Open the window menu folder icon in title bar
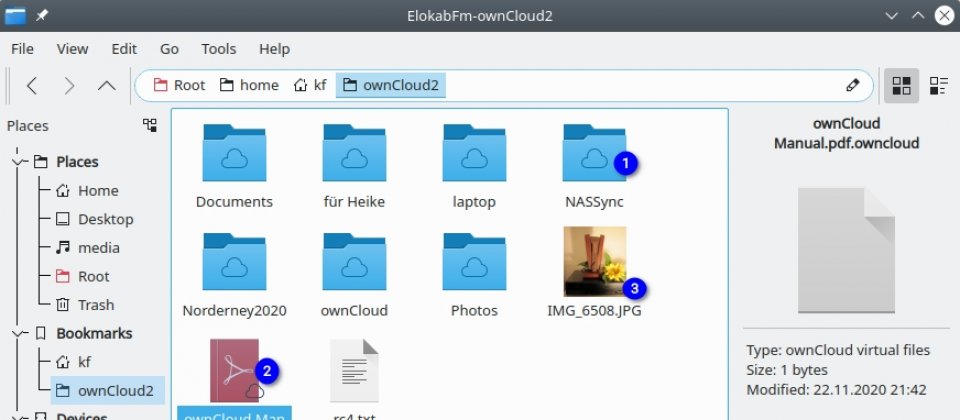The height and width of the screenshot is (420, 960). (x=15, y=15)
